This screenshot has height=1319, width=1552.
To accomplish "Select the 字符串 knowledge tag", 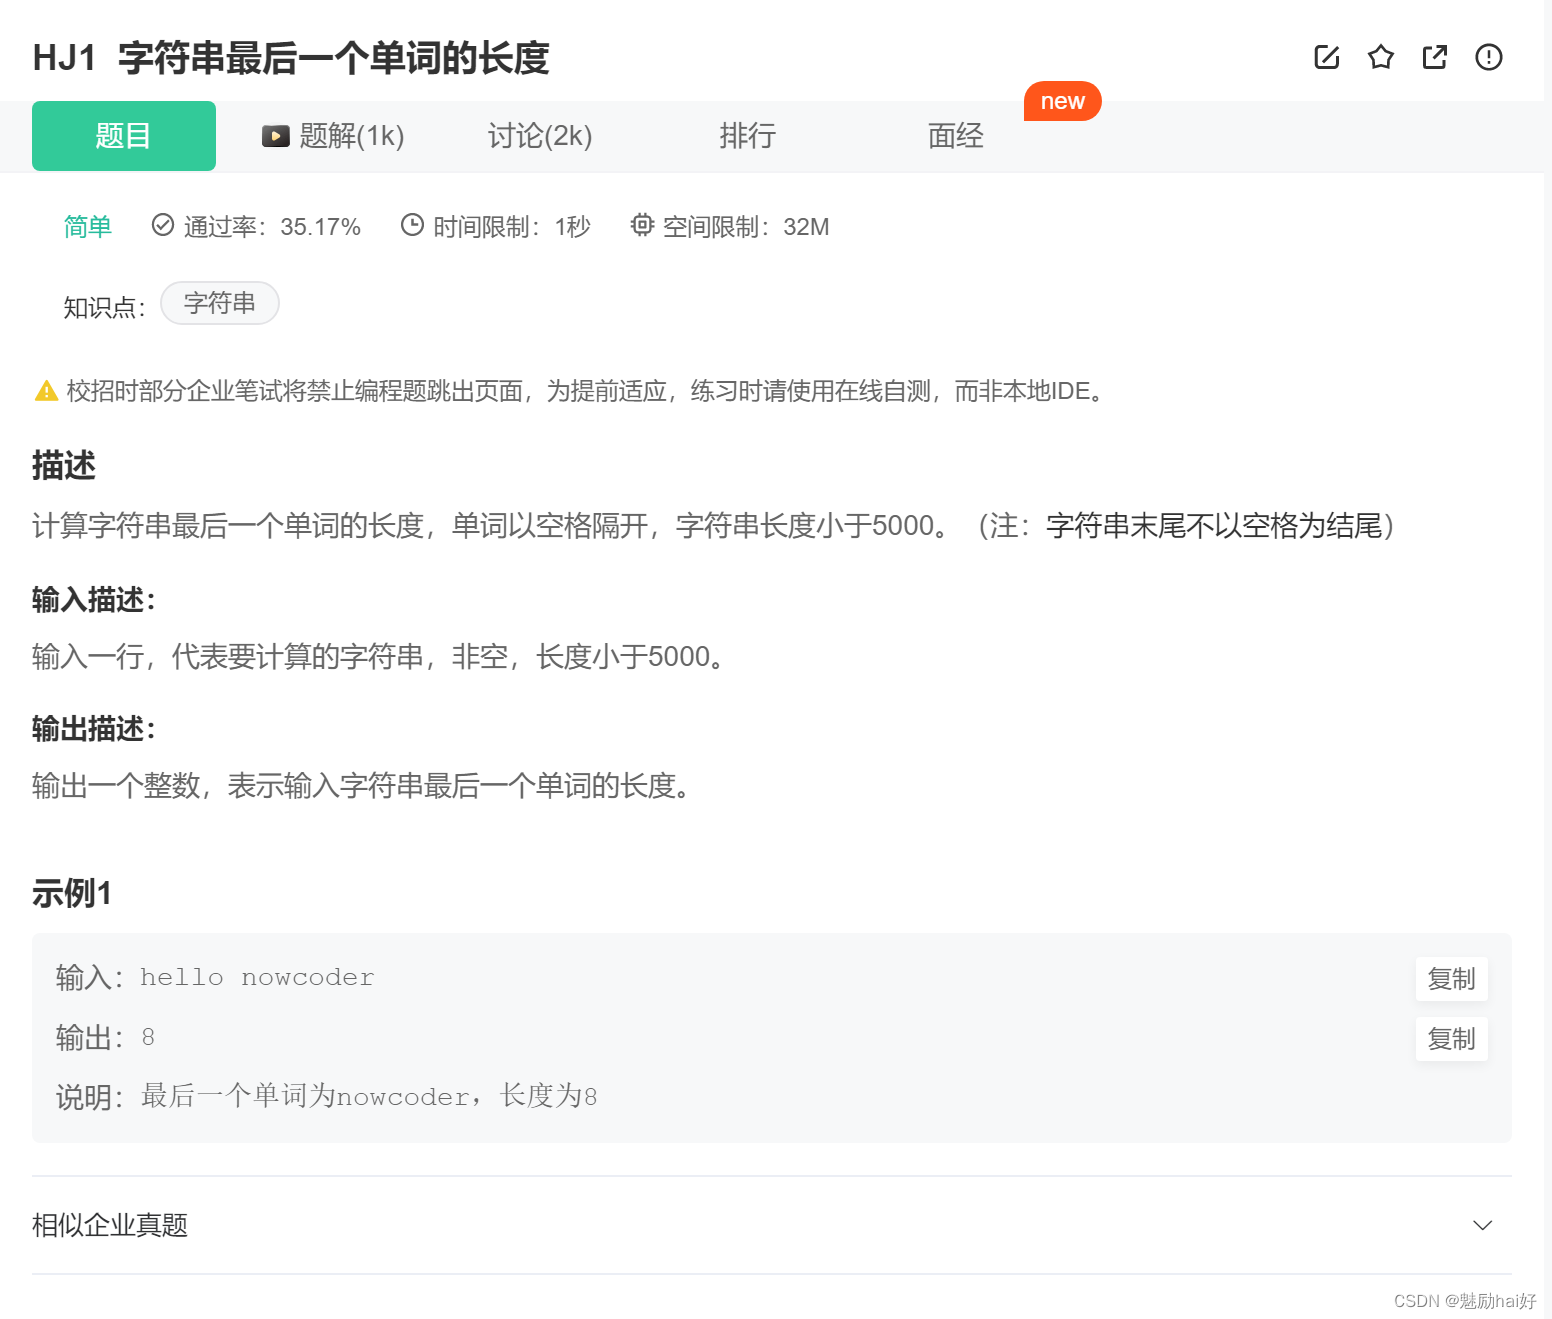I will point(220,303).
